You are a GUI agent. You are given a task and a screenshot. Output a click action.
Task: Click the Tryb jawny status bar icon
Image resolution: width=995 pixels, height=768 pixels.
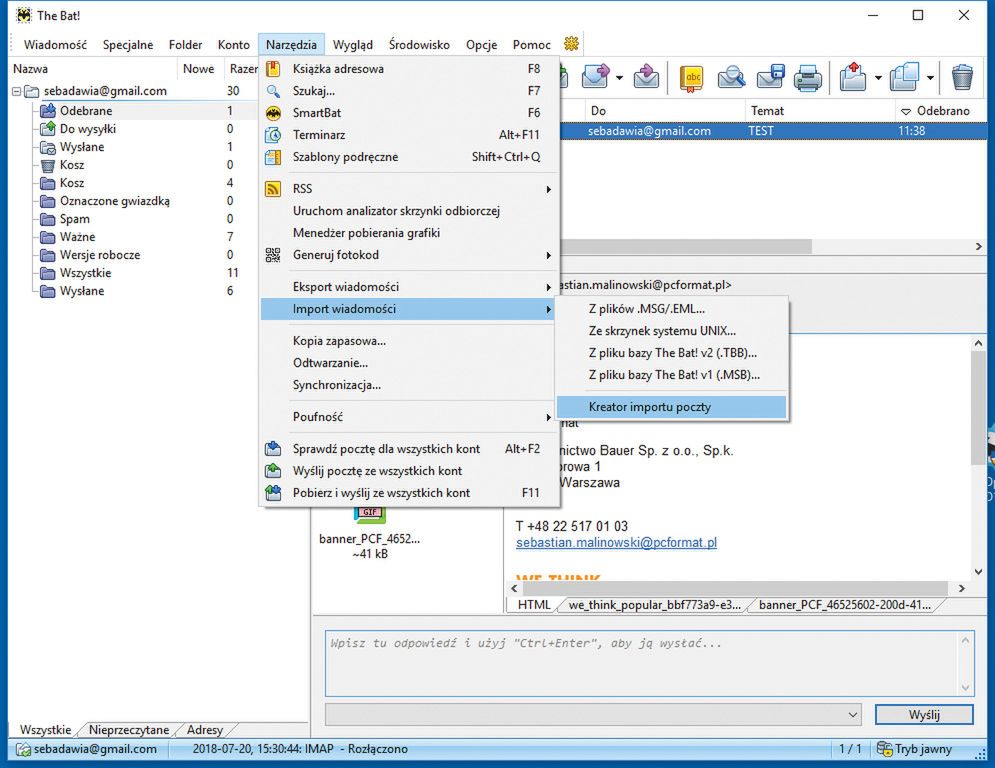click(884, 748)
